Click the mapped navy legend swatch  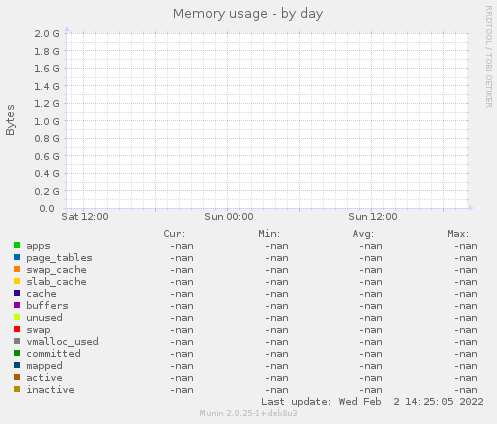17,365
